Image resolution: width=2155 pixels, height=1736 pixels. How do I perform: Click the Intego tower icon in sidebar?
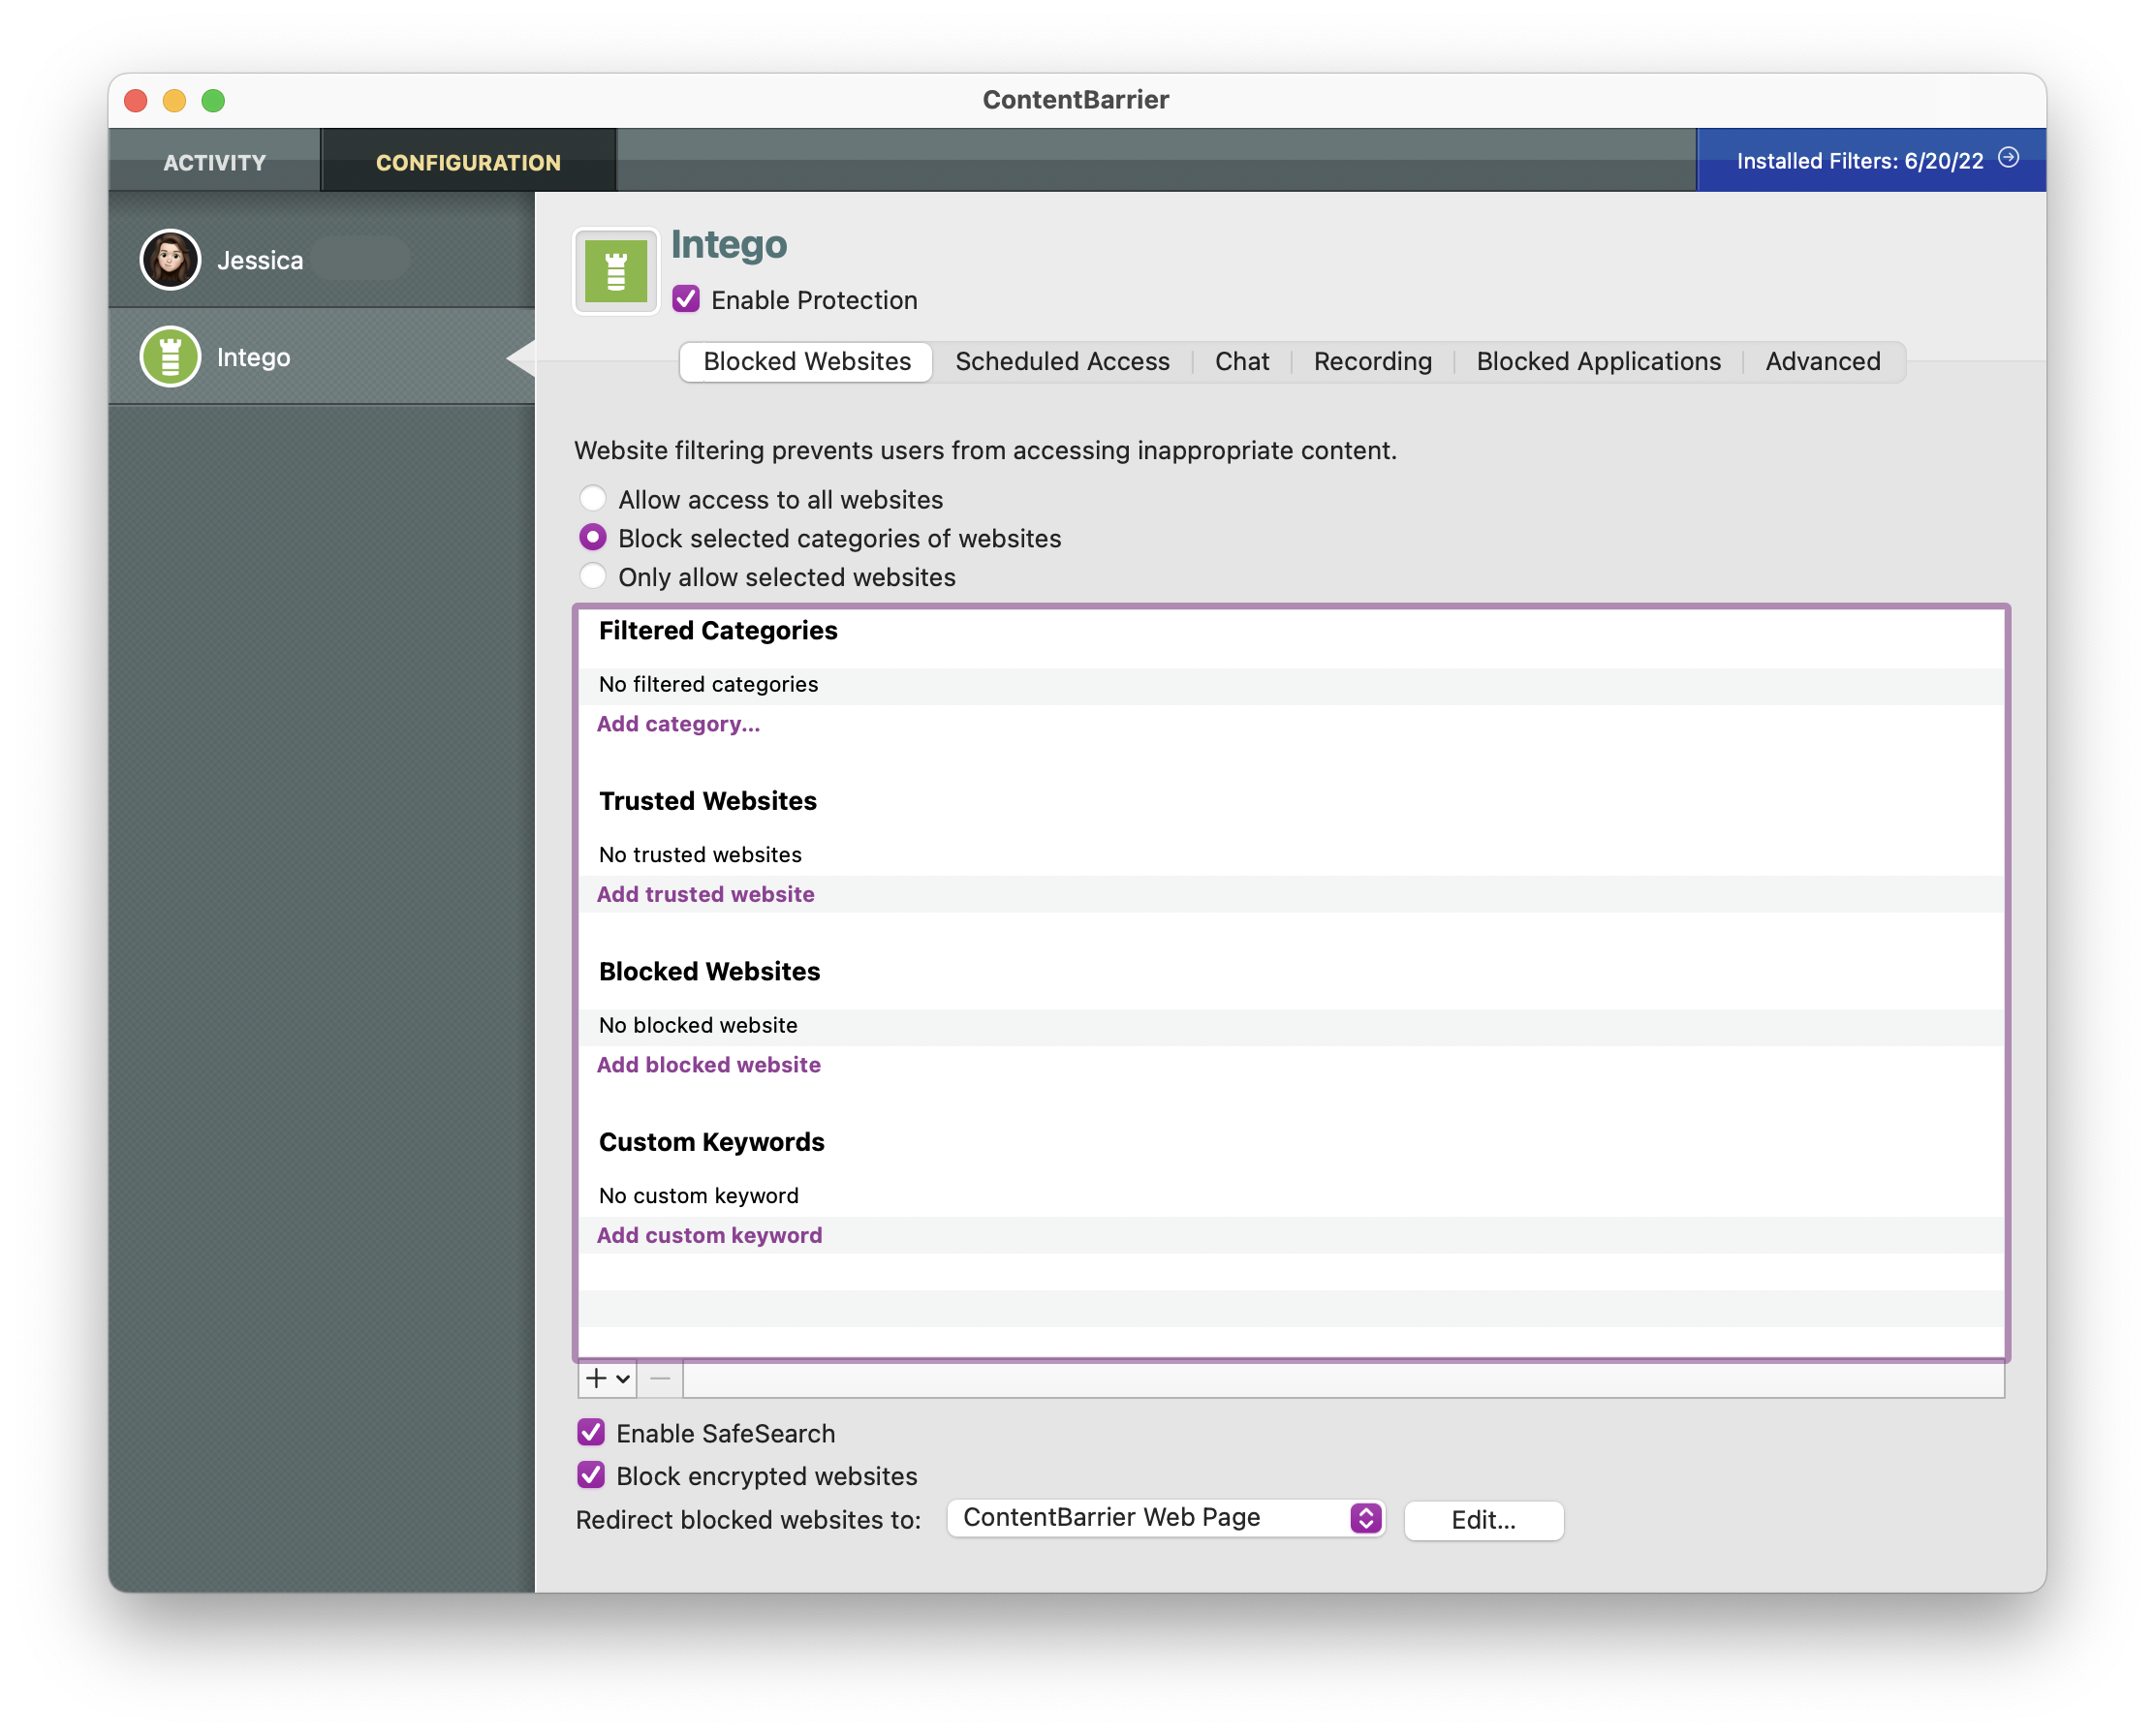point(170,357)
